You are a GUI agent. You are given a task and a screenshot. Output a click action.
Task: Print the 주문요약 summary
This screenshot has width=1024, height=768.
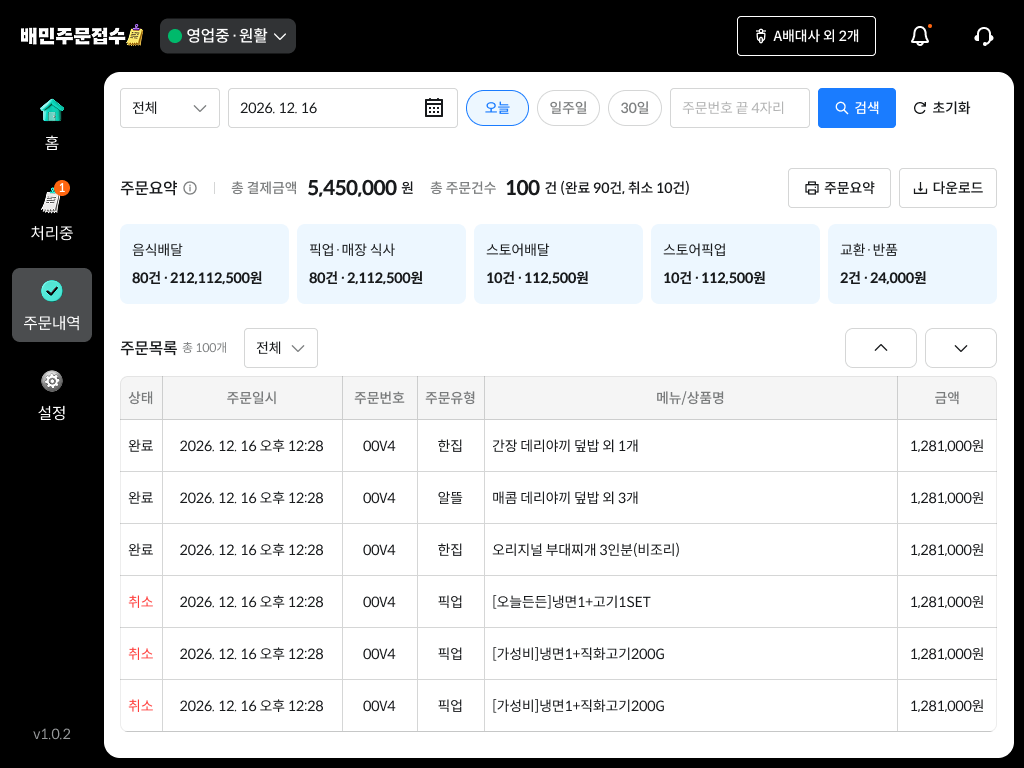pos(839,188)
